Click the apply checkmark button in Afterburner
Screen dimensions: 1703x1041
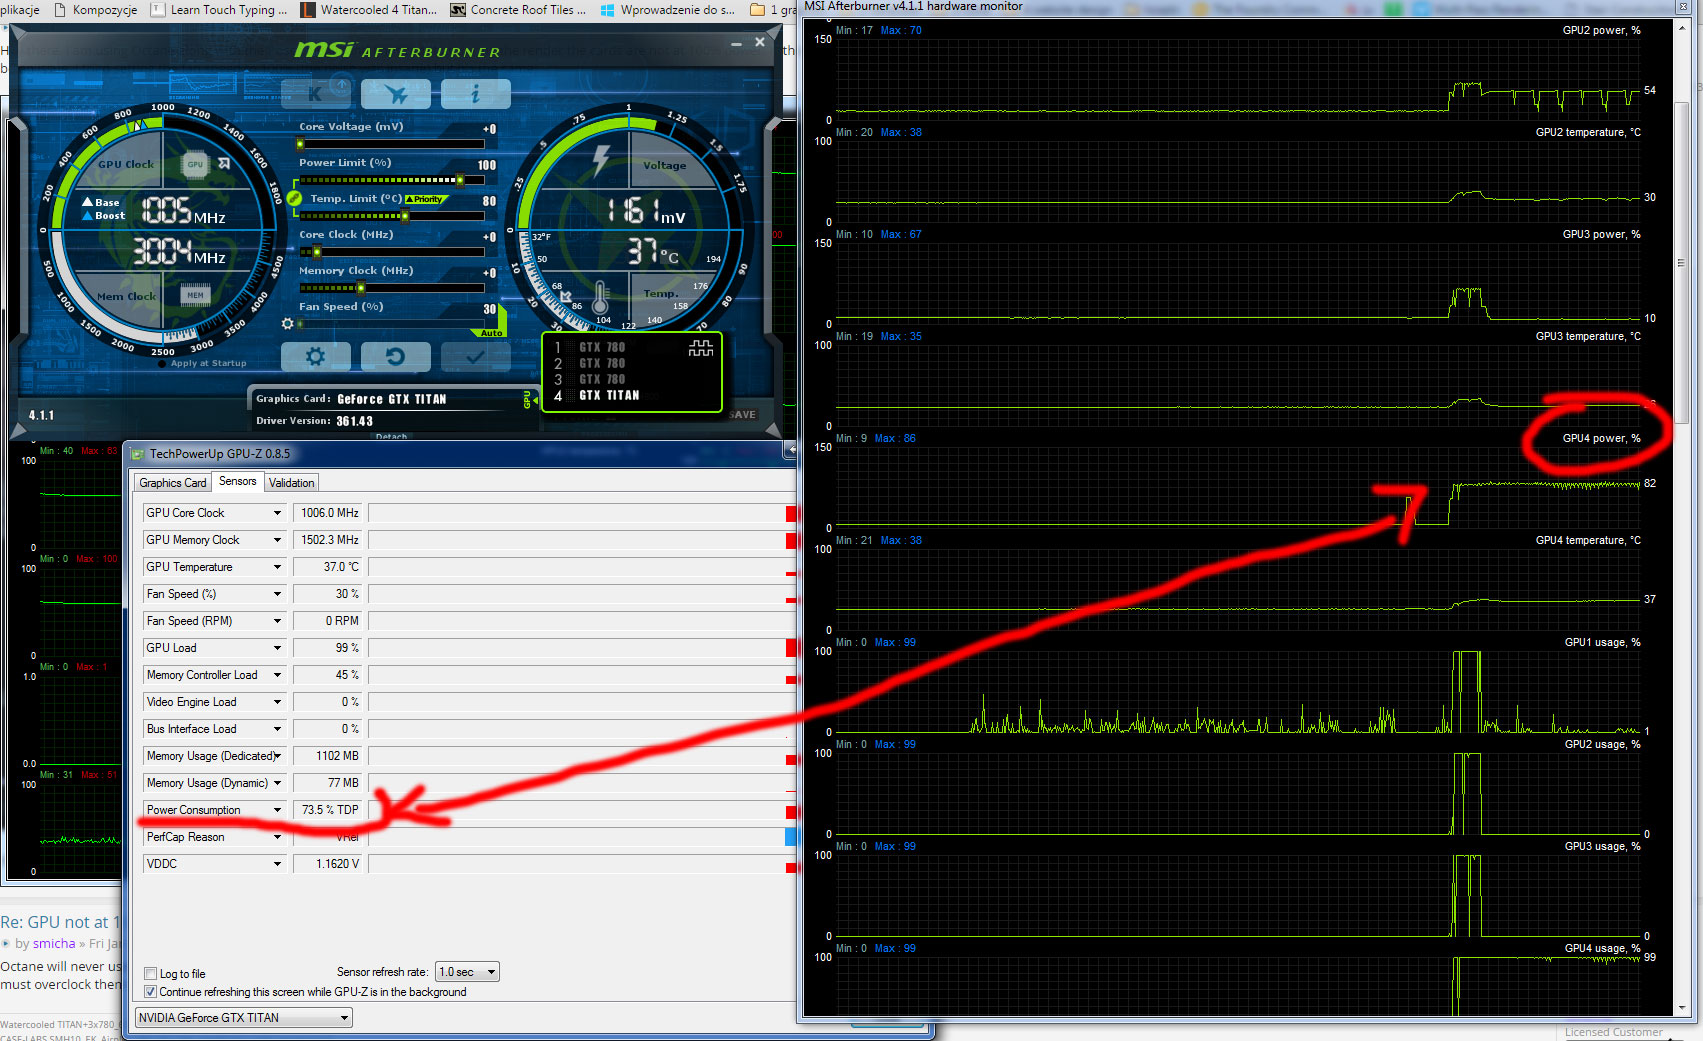coord(475,356)
